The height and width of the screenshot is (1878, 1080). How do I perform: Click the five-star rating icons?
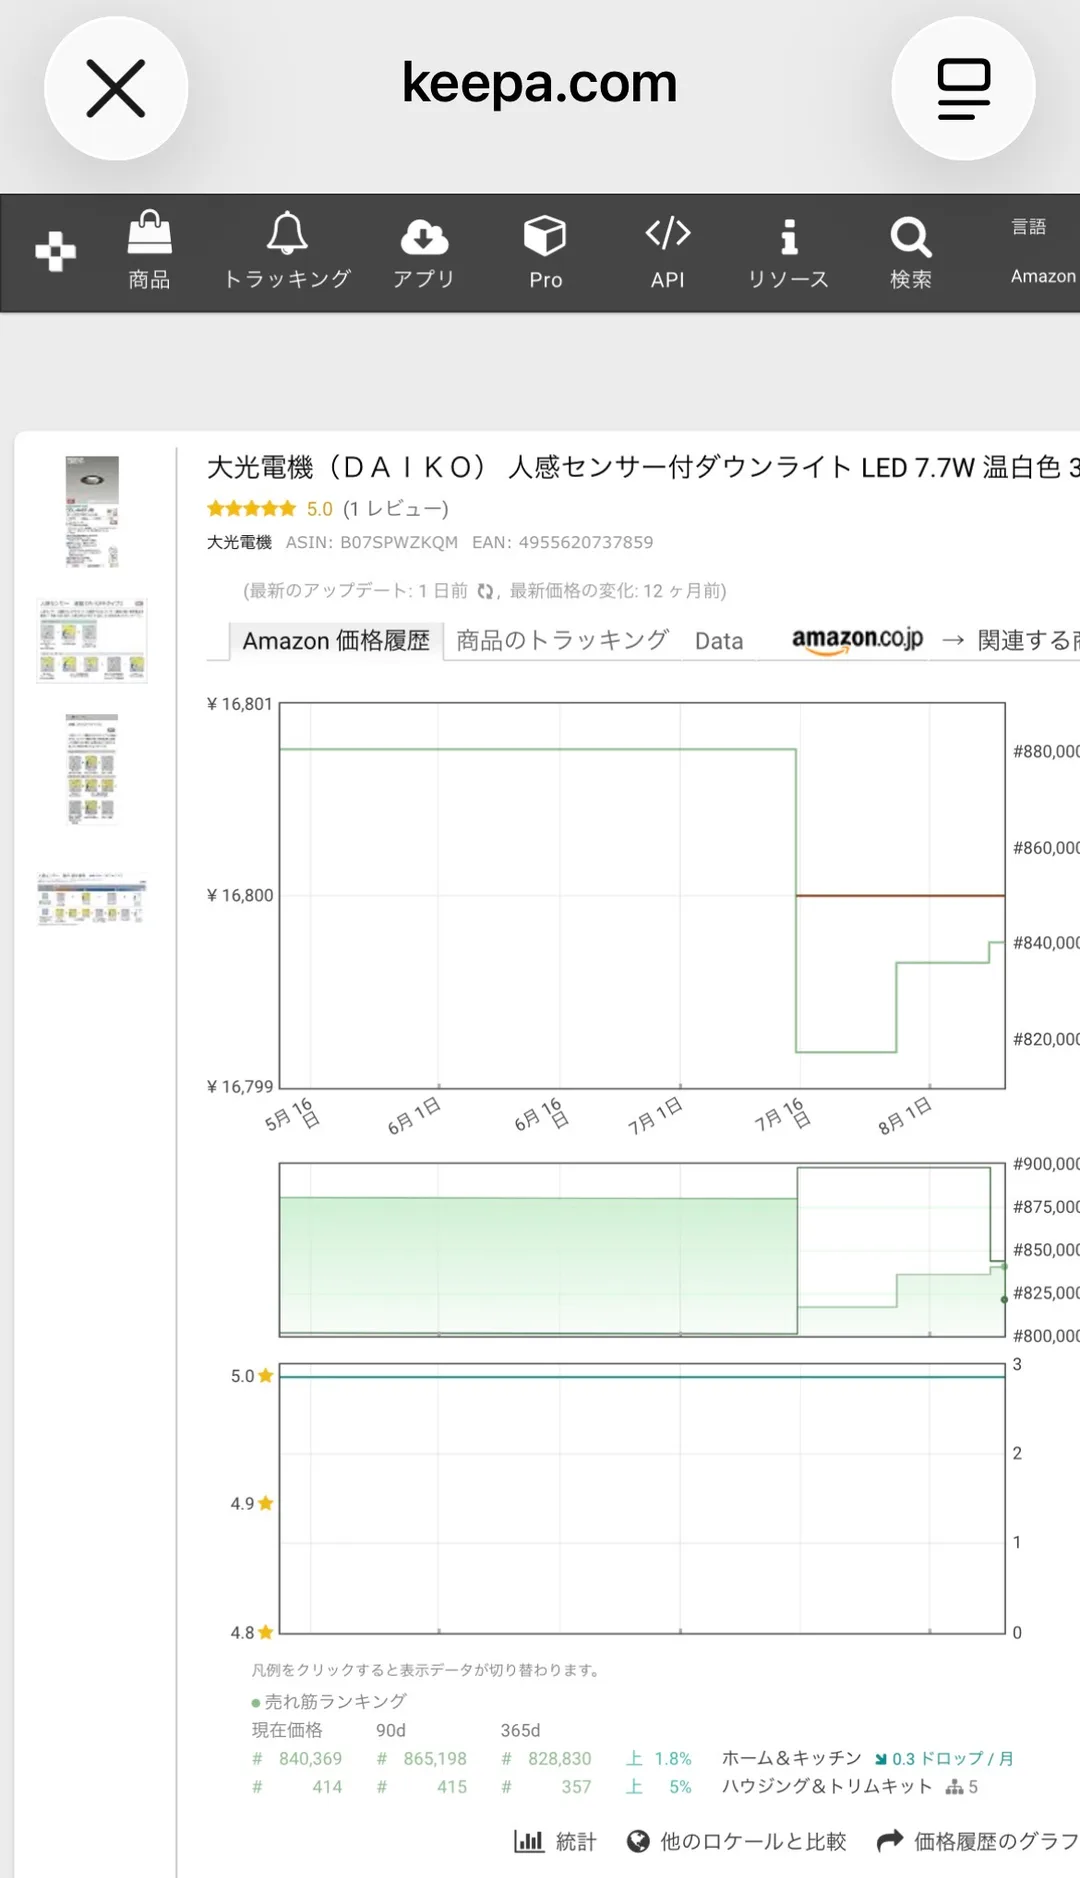coord(251,509)
